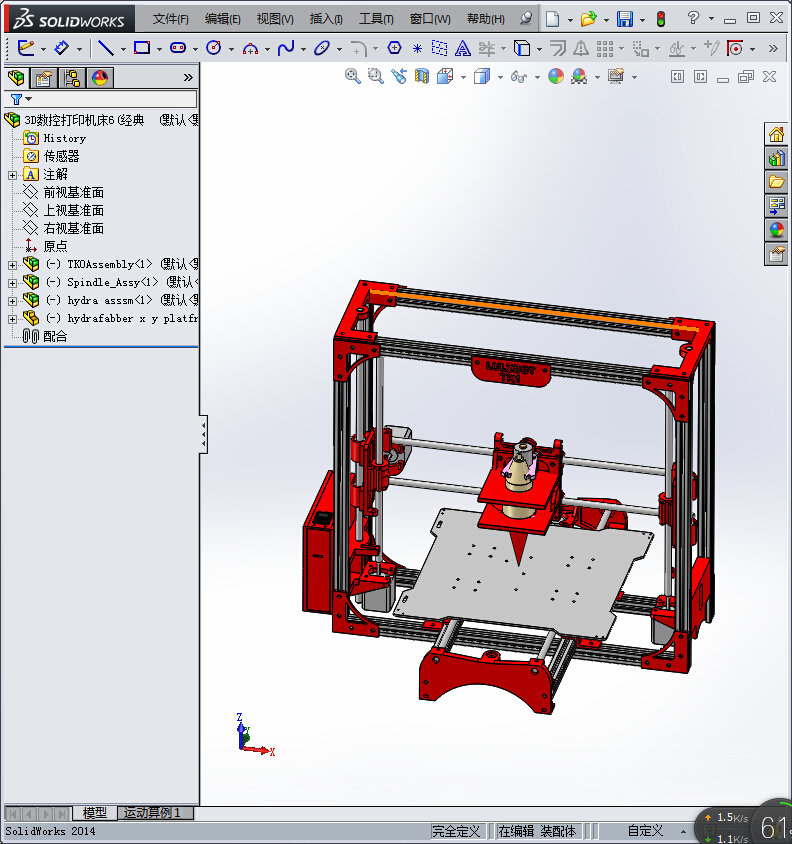The height and width of the screenshot is (844, 792).
Task: Click the Section View icon
Action: click(422, 76)
